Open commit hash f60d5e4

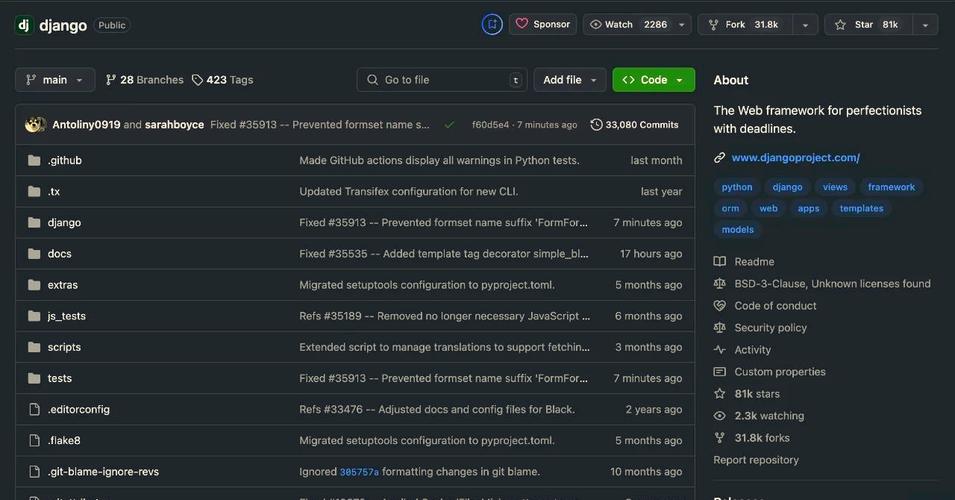[x=490, y=125]
